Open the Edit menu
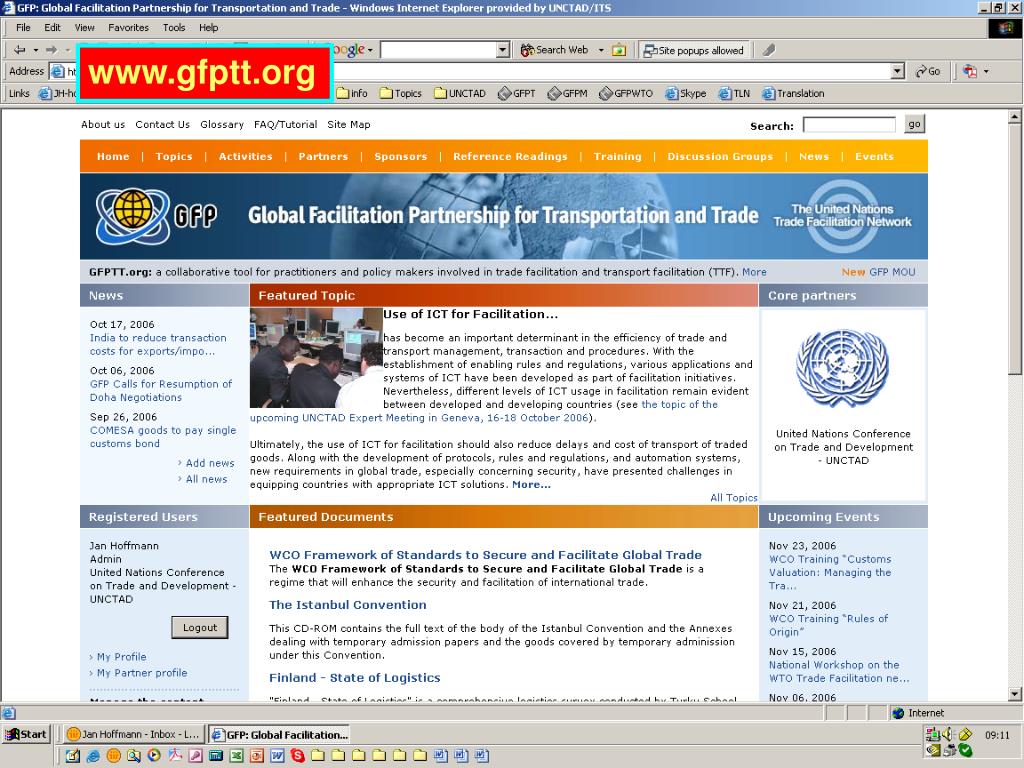This screenshot has width=1024, height=768. coord(52,27)
